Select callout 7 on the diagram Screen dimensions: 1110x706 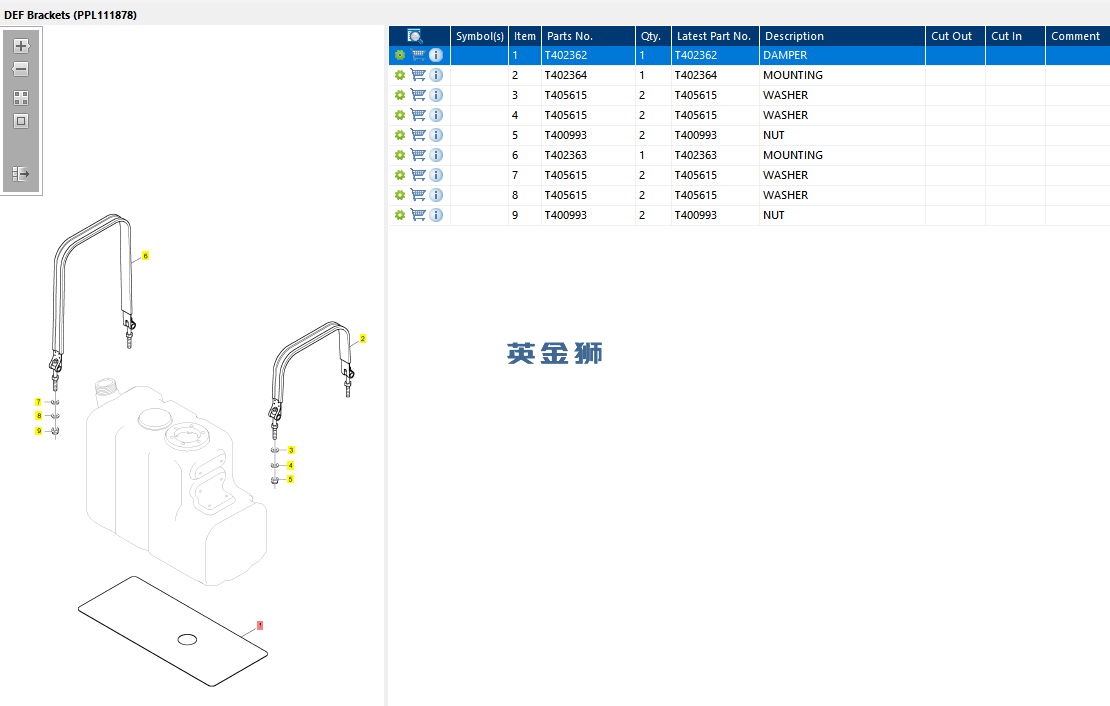pyautogui.click(x=38, y=402)
